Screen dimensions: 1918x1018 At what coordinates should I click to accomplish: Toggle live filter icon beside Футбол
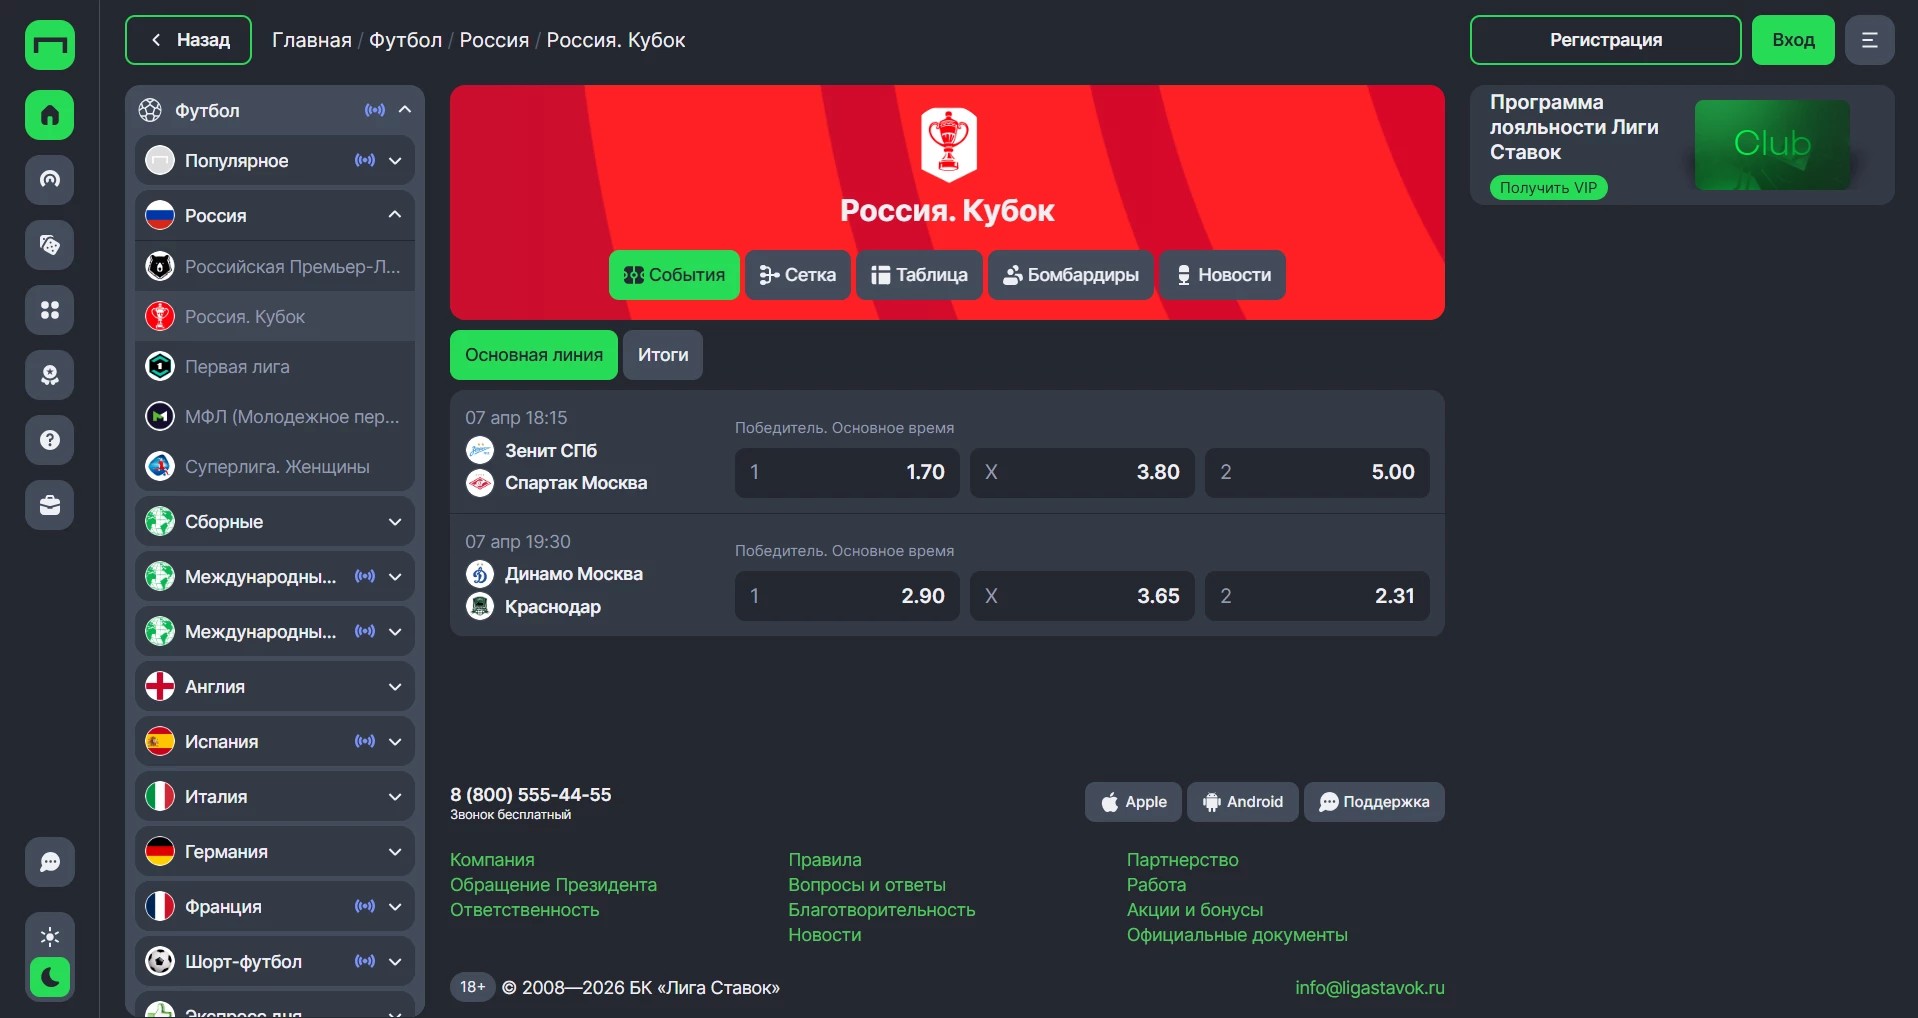375,110
